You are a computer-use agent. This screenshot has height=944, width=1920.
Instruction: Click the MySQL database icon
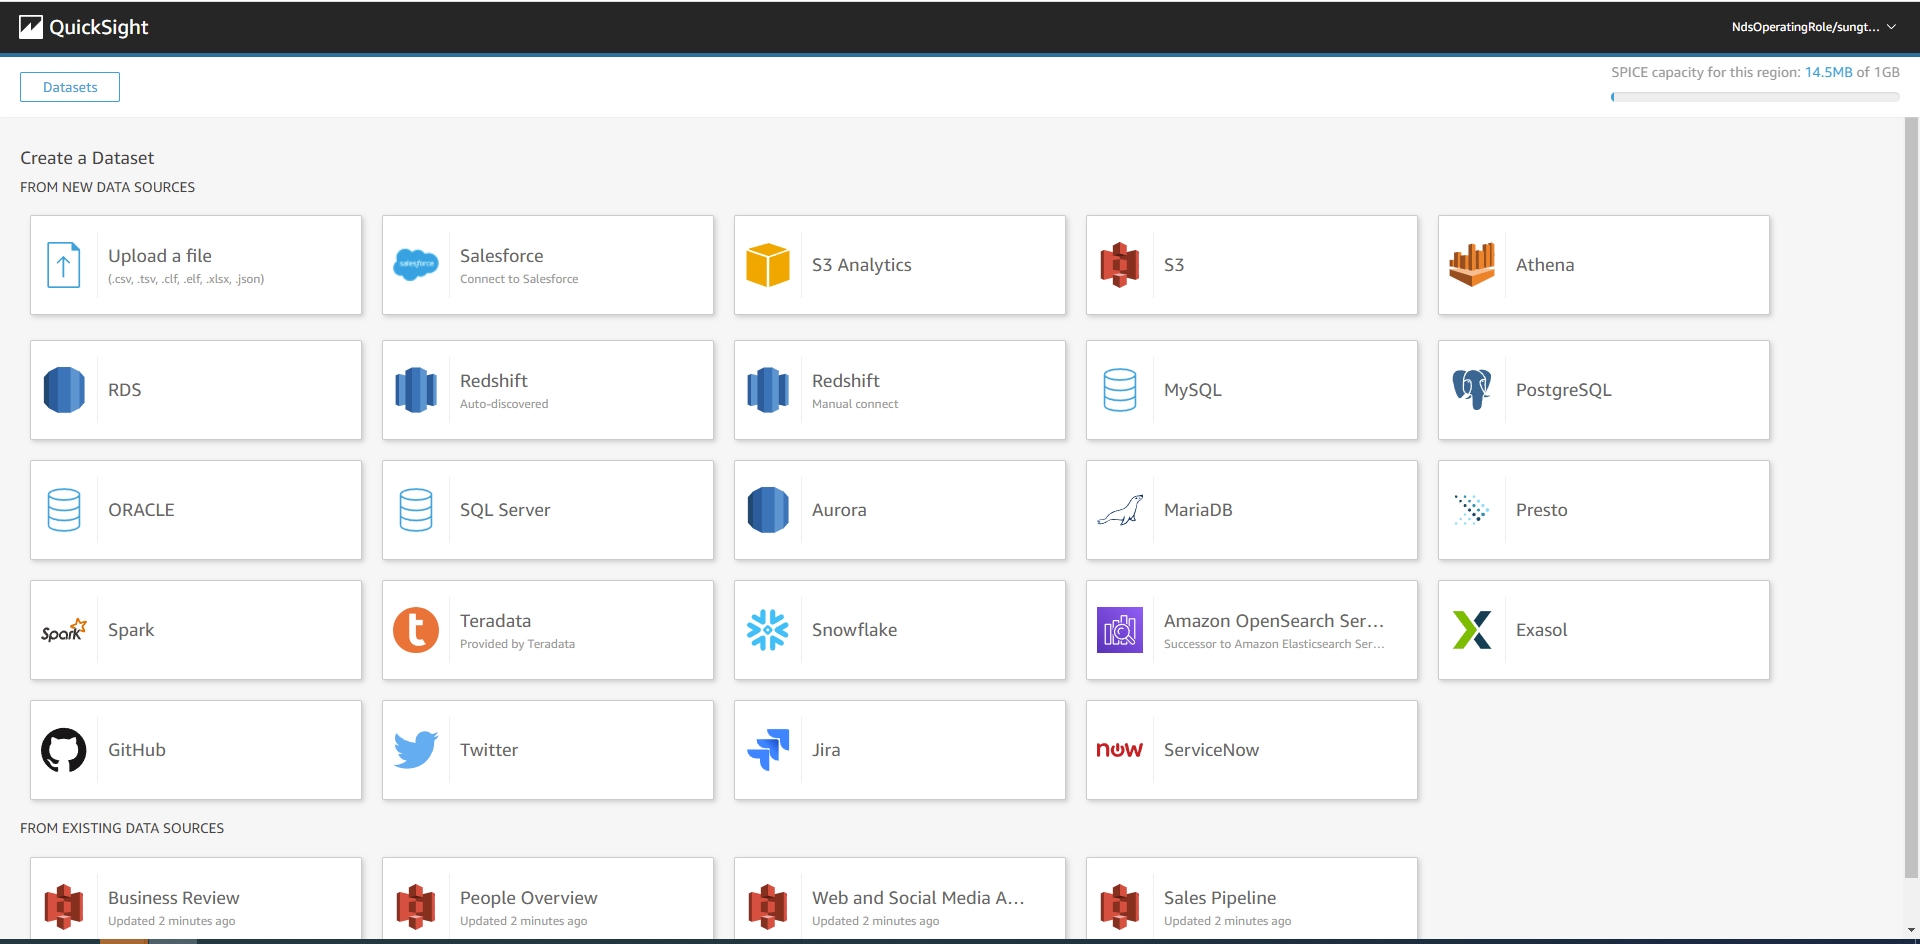pyautogui.click(x=1120, y=390)
